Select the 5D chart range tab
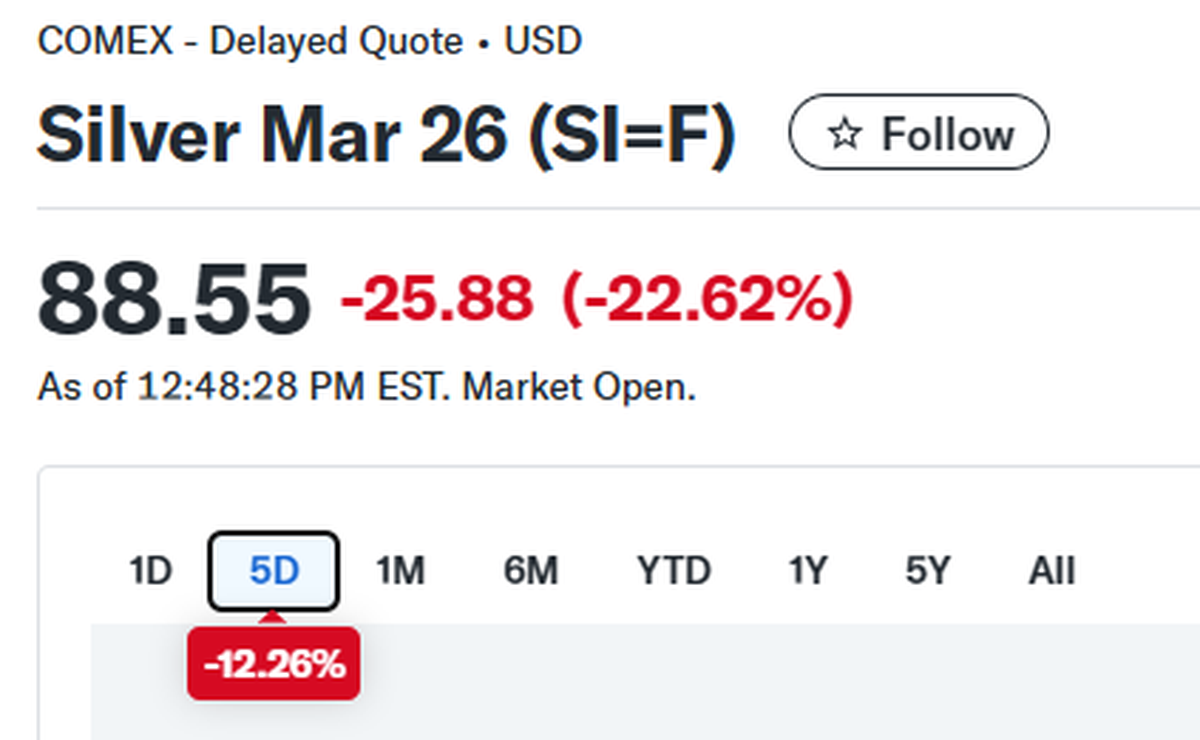This screenshot has width=1200, height=740. [x=273, y=571]
